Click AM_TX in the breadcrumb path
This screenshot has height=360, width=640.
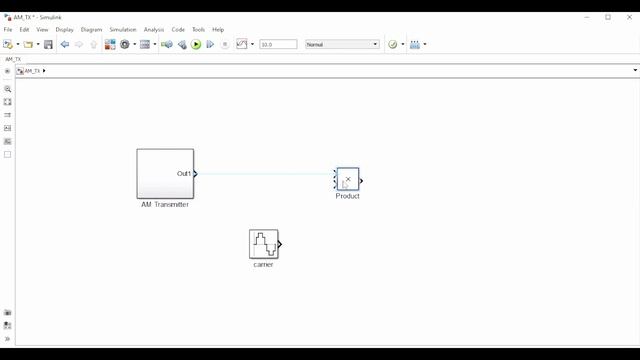click(32, 71)
